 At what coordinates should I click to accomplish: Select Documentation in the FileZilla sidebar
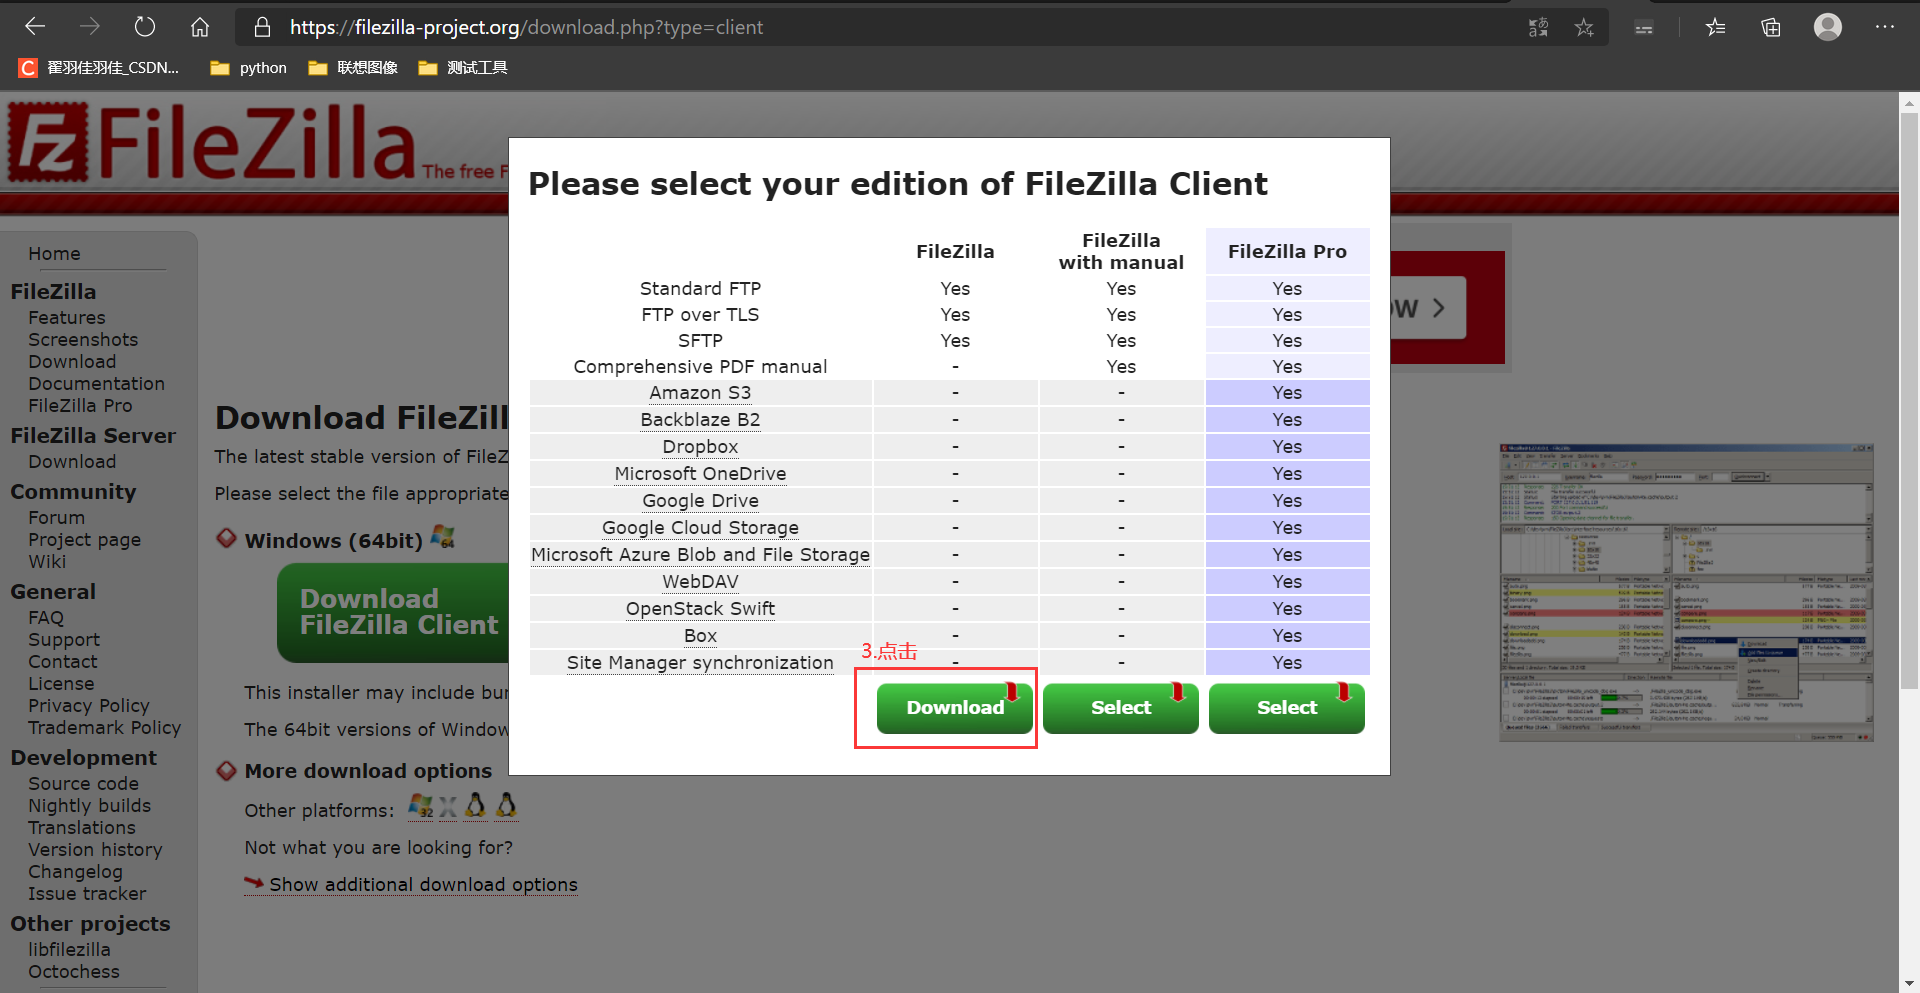pos(96,383)
